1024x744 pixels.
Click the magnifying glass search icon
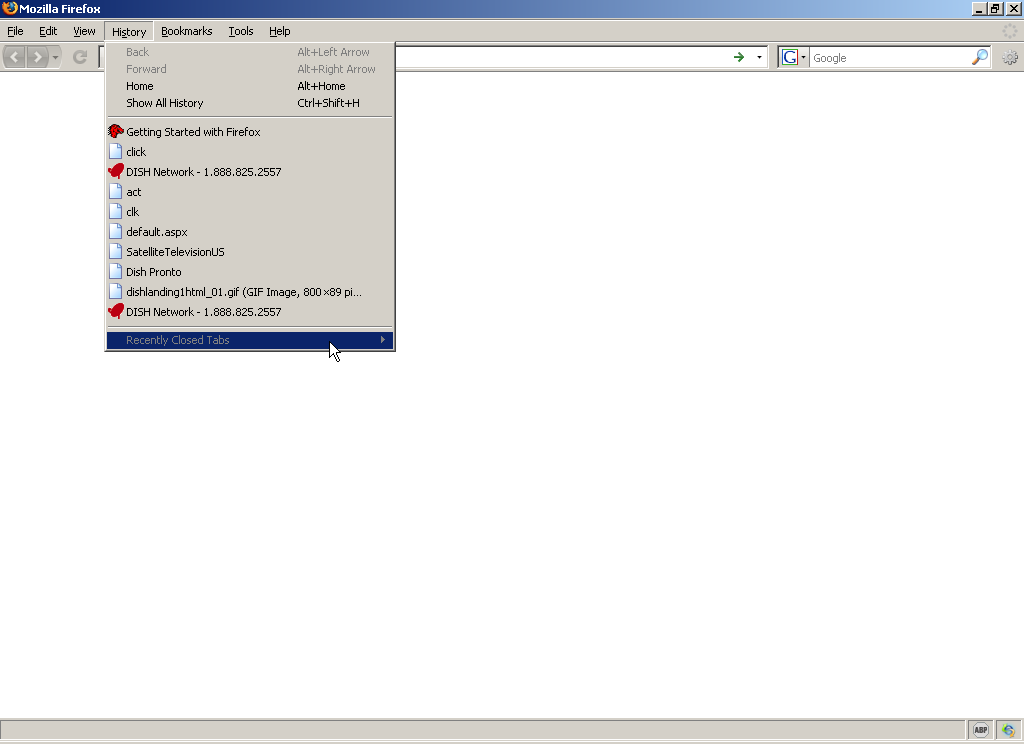pyautogui.click(x=980, y=57)
